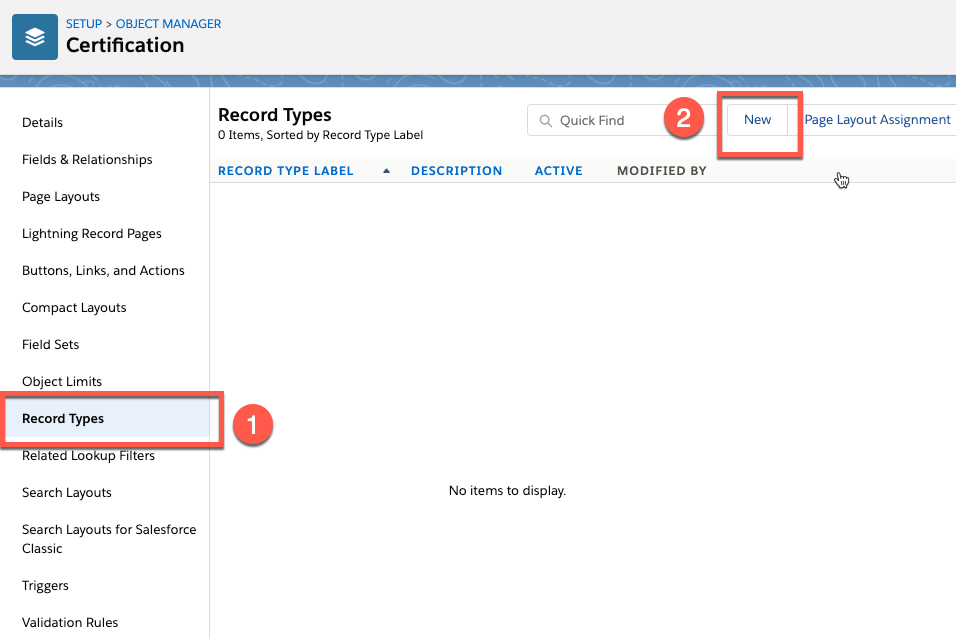Open the Triggers section
The height and width of the screenshot is (639, 956).
pos(47,585)
